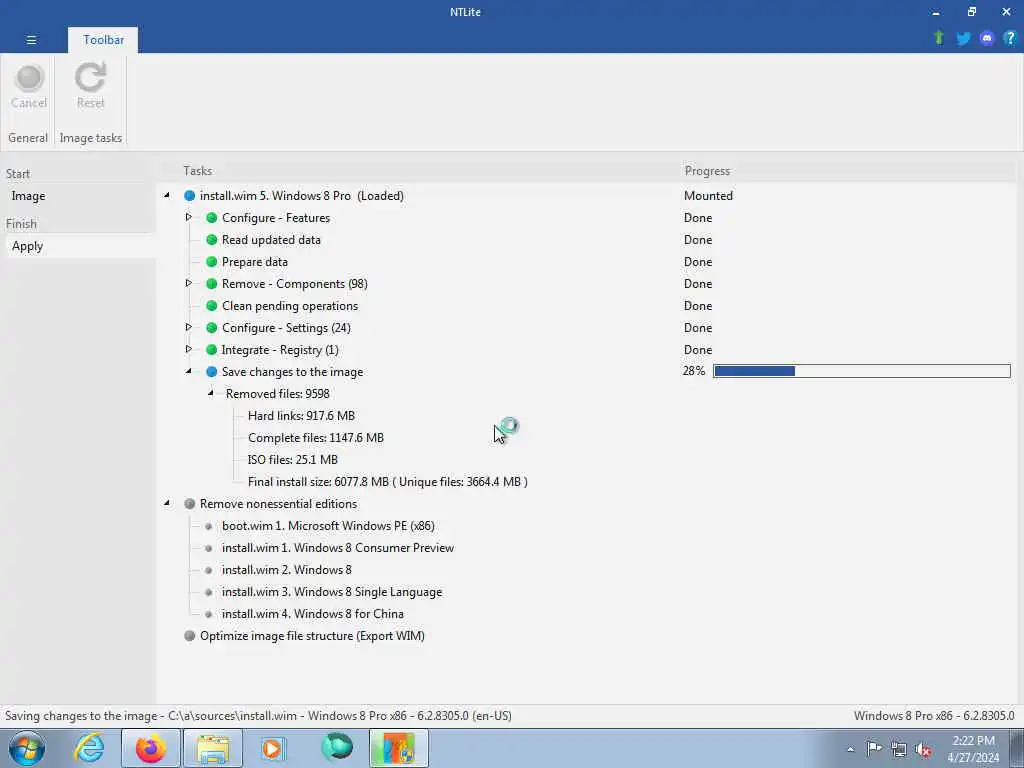Select the Clean pending operations row
This screenshot has height=768, width=1024.
click(x=290, y=306)
